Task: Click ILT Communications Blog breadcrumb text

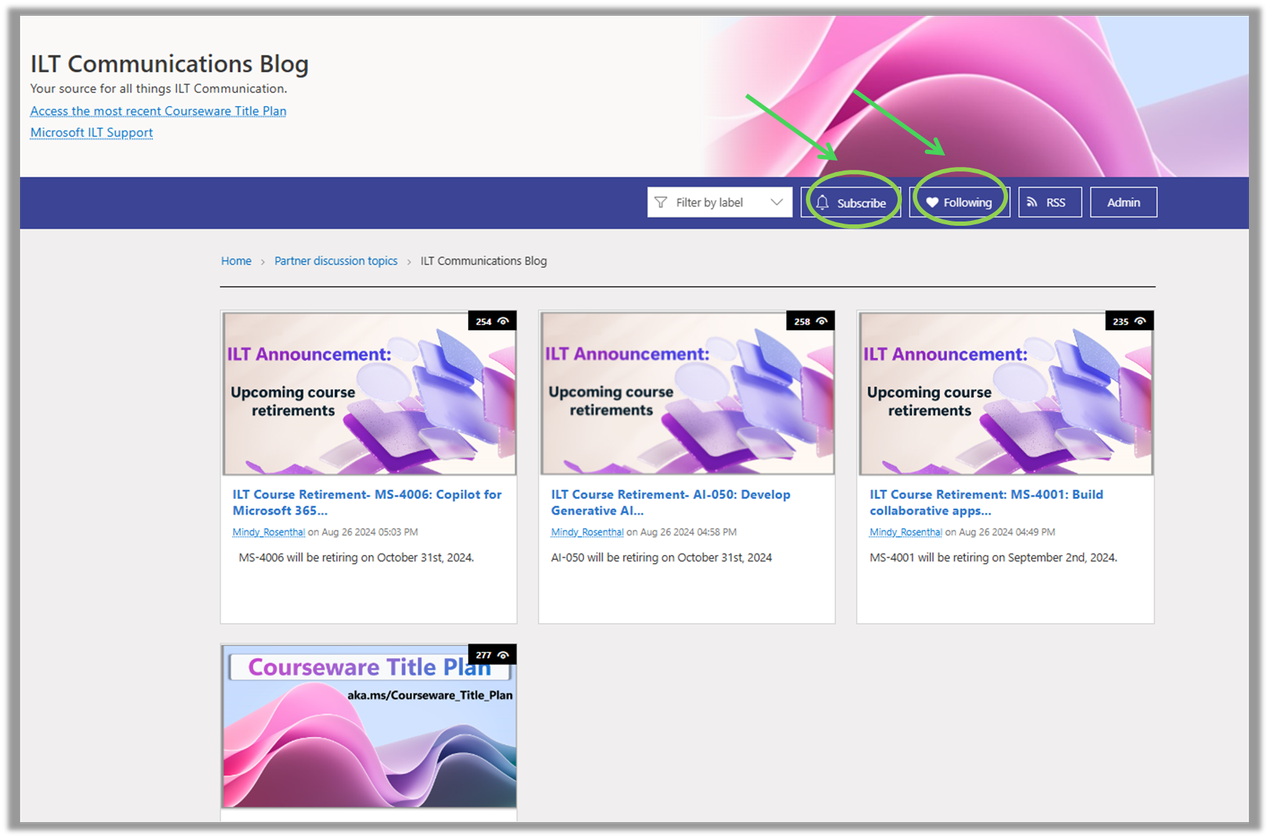Action: tap(484, 261)
